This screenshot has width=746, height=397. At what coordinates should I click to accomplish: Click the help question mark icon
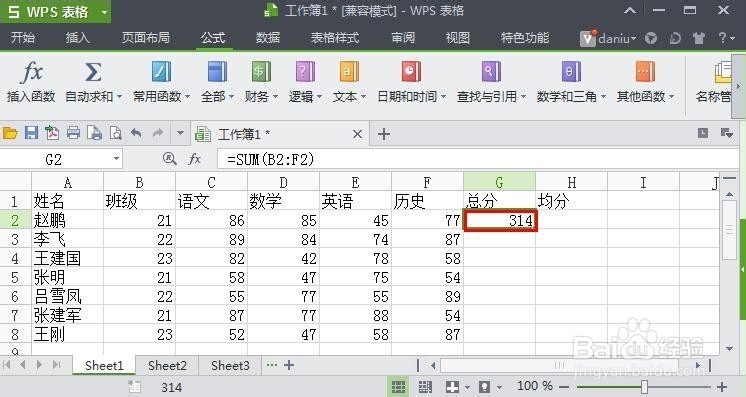pos(722,38)
